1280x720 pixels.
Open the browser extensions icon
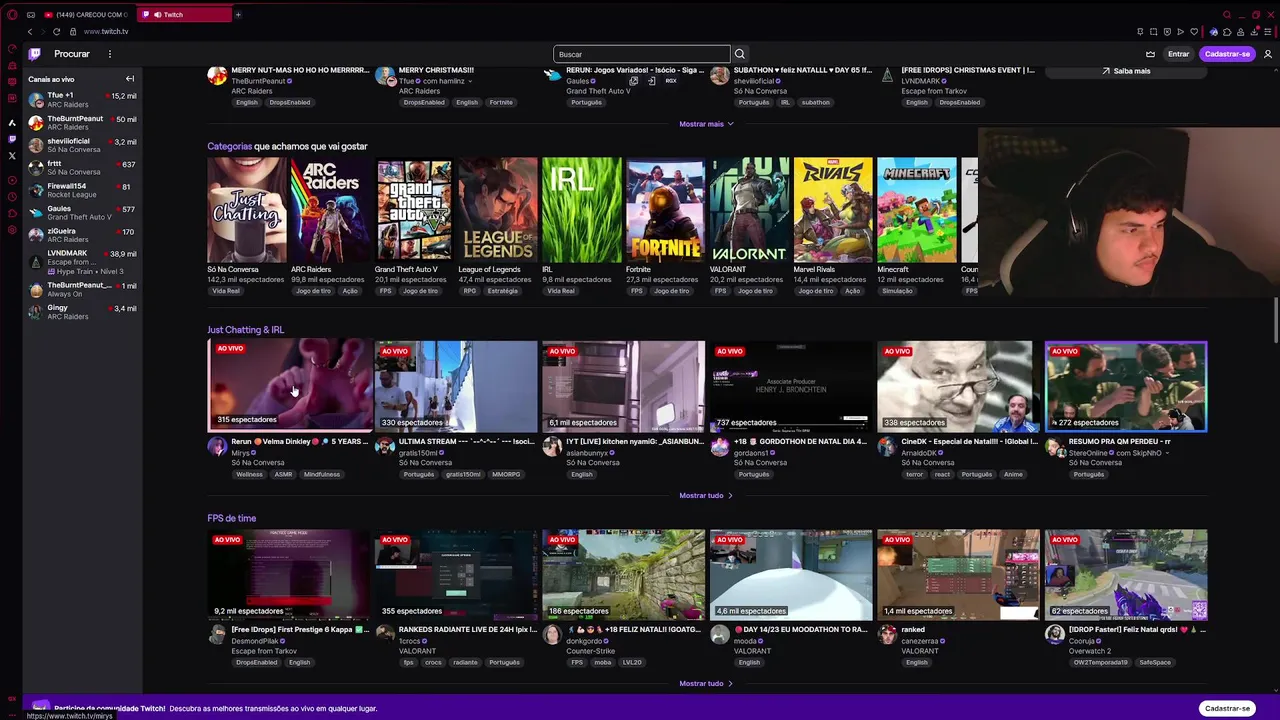click(x=1227, y=32)
